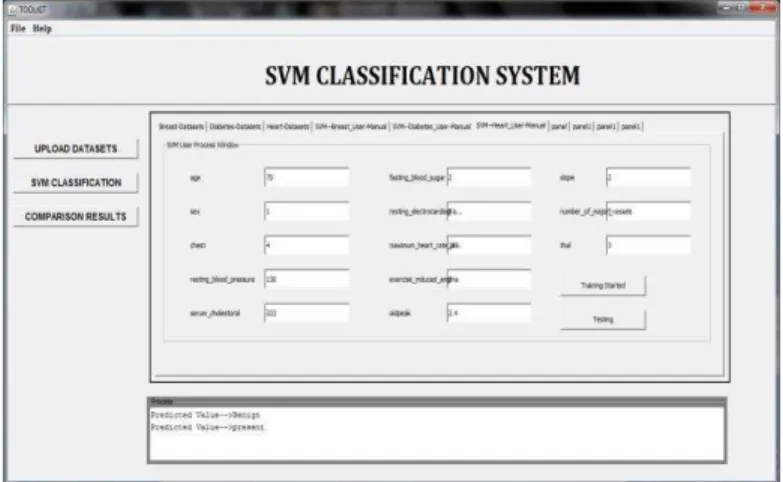Click the Process output text area
This screenshot has height=482, width=783.
437,434
